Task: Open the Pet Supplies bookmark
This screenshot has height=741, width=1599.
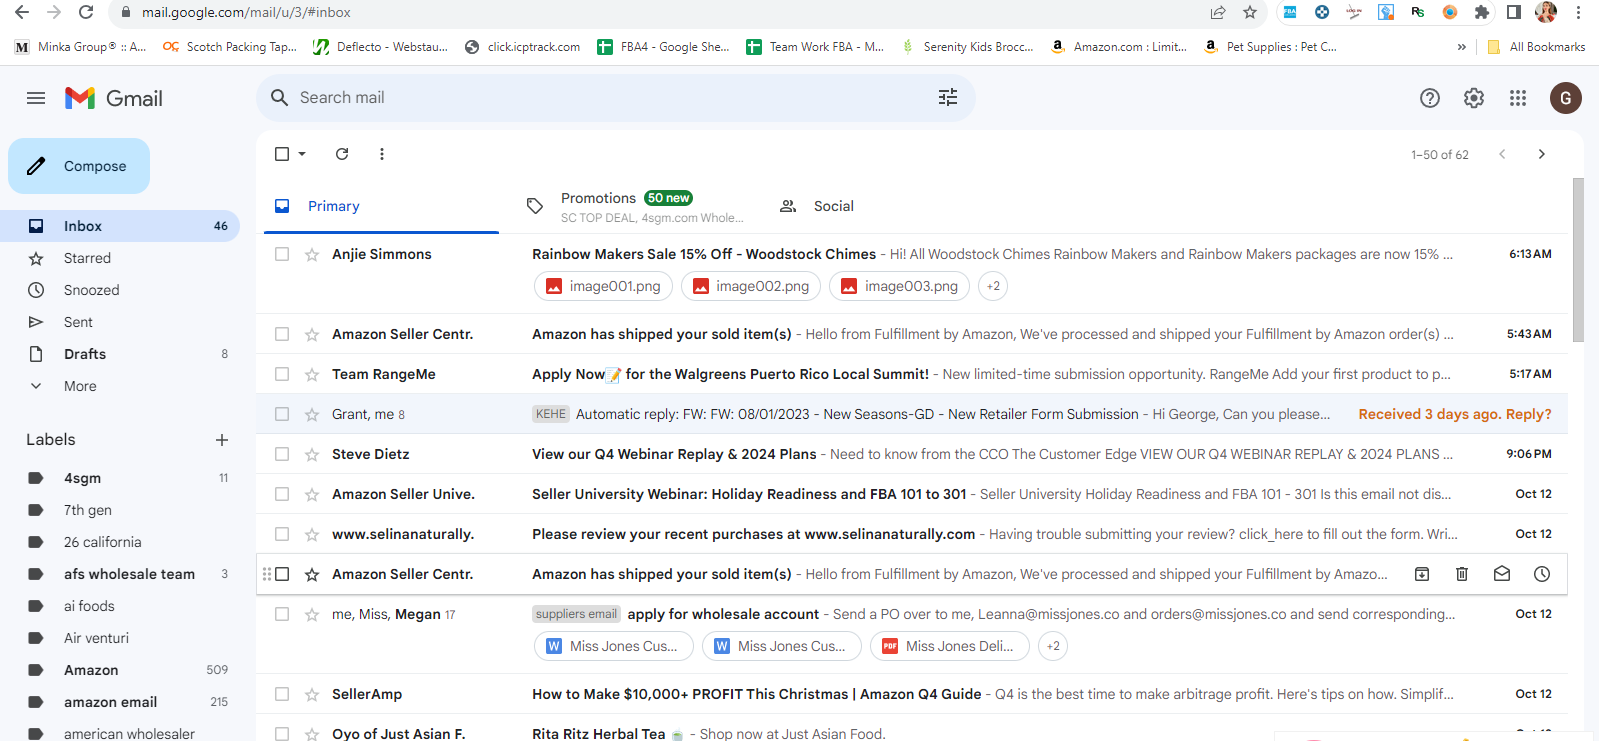Action: tap(1271, 47)
